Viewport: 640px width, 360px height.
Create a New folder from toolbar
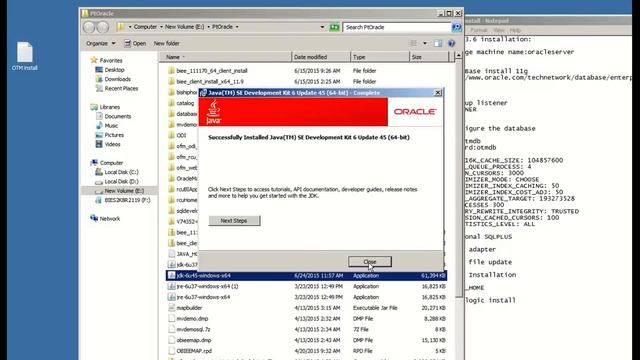click(x=167, y=43)
